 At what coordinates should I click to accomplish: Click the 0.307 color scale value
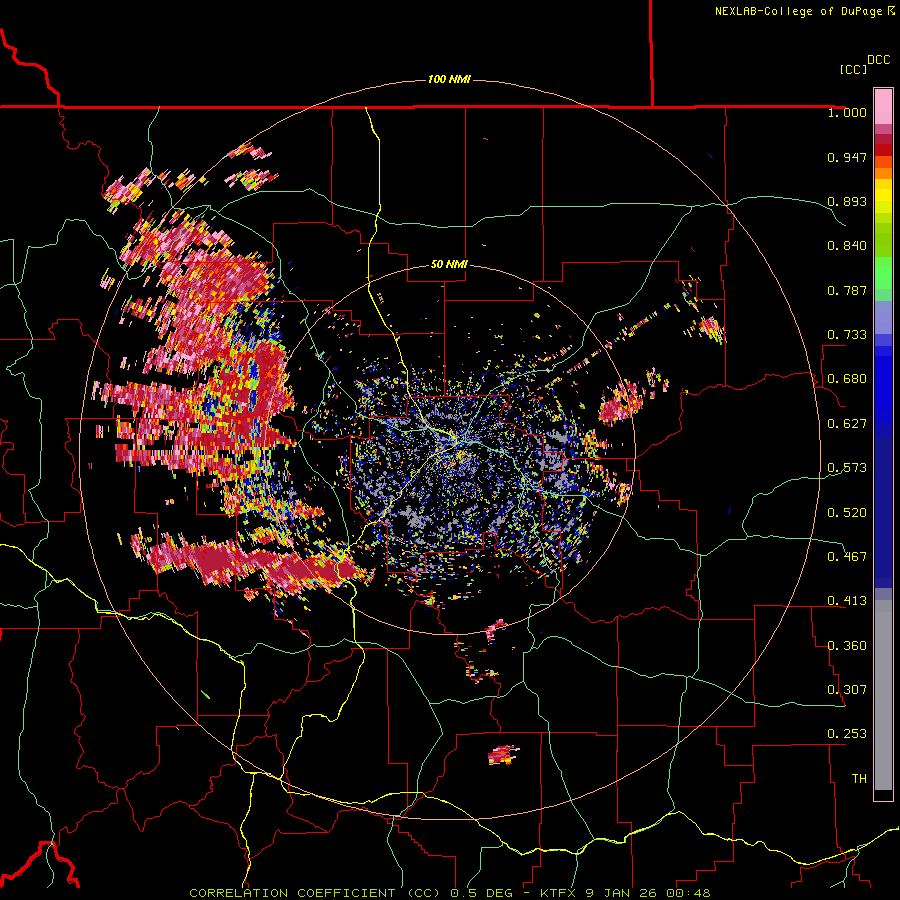[x=847, y=690]
